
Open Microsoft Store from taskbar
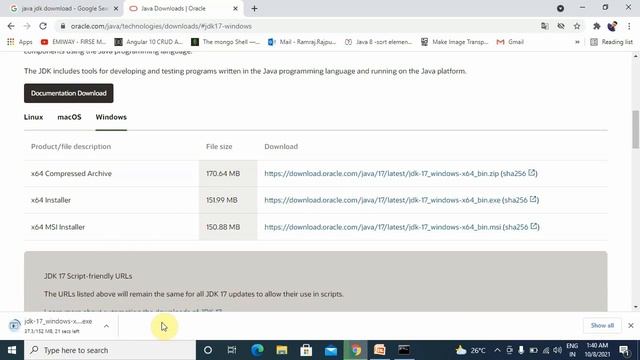coord(306,350)
